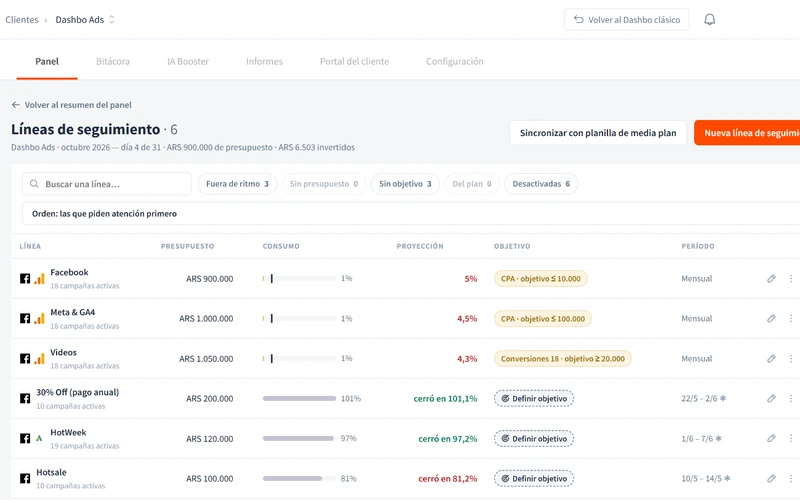Click the 'Conversiones 18 · objetivo ≥ 20.000' badge

(563, 359)
